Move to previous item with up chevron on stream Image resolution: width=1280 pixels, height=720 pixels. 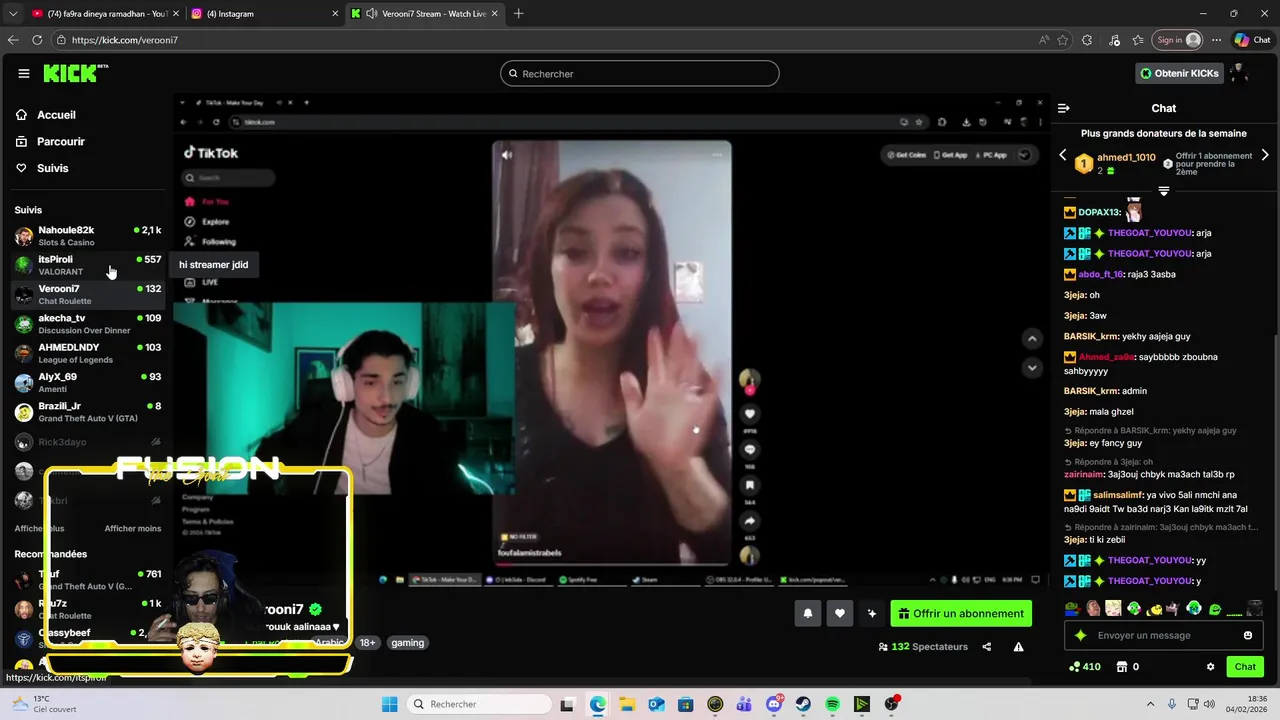click(1032, 339)
